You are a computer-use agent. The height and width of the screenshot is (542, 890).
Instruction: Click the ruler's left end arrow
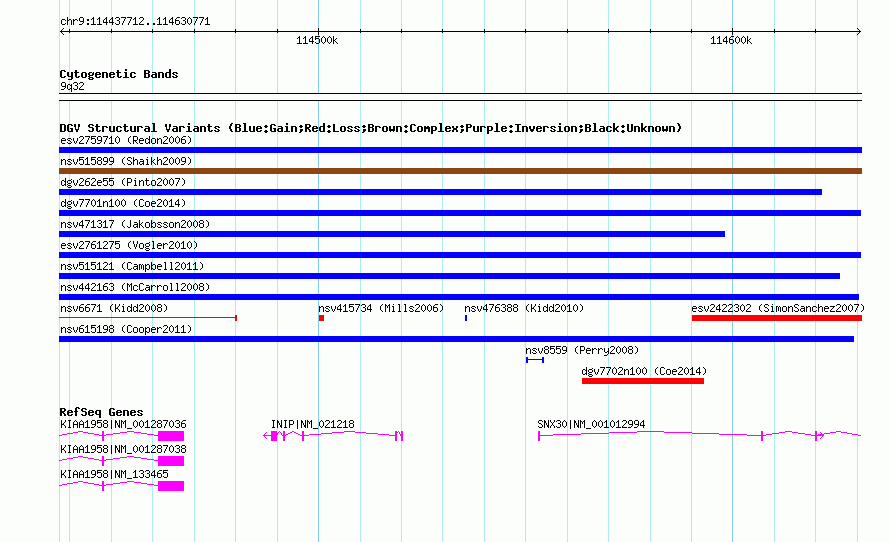(63, 32)
